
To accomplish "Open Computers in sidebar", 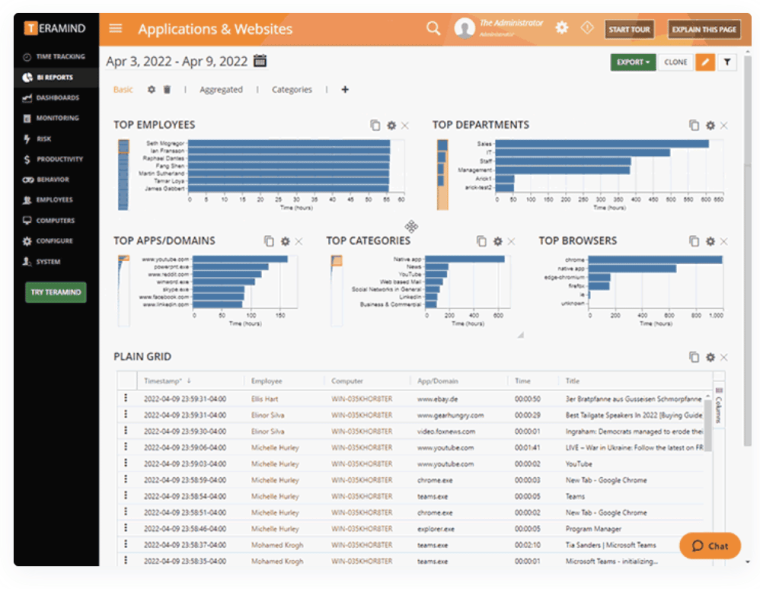I will click(x=56, y=221).
